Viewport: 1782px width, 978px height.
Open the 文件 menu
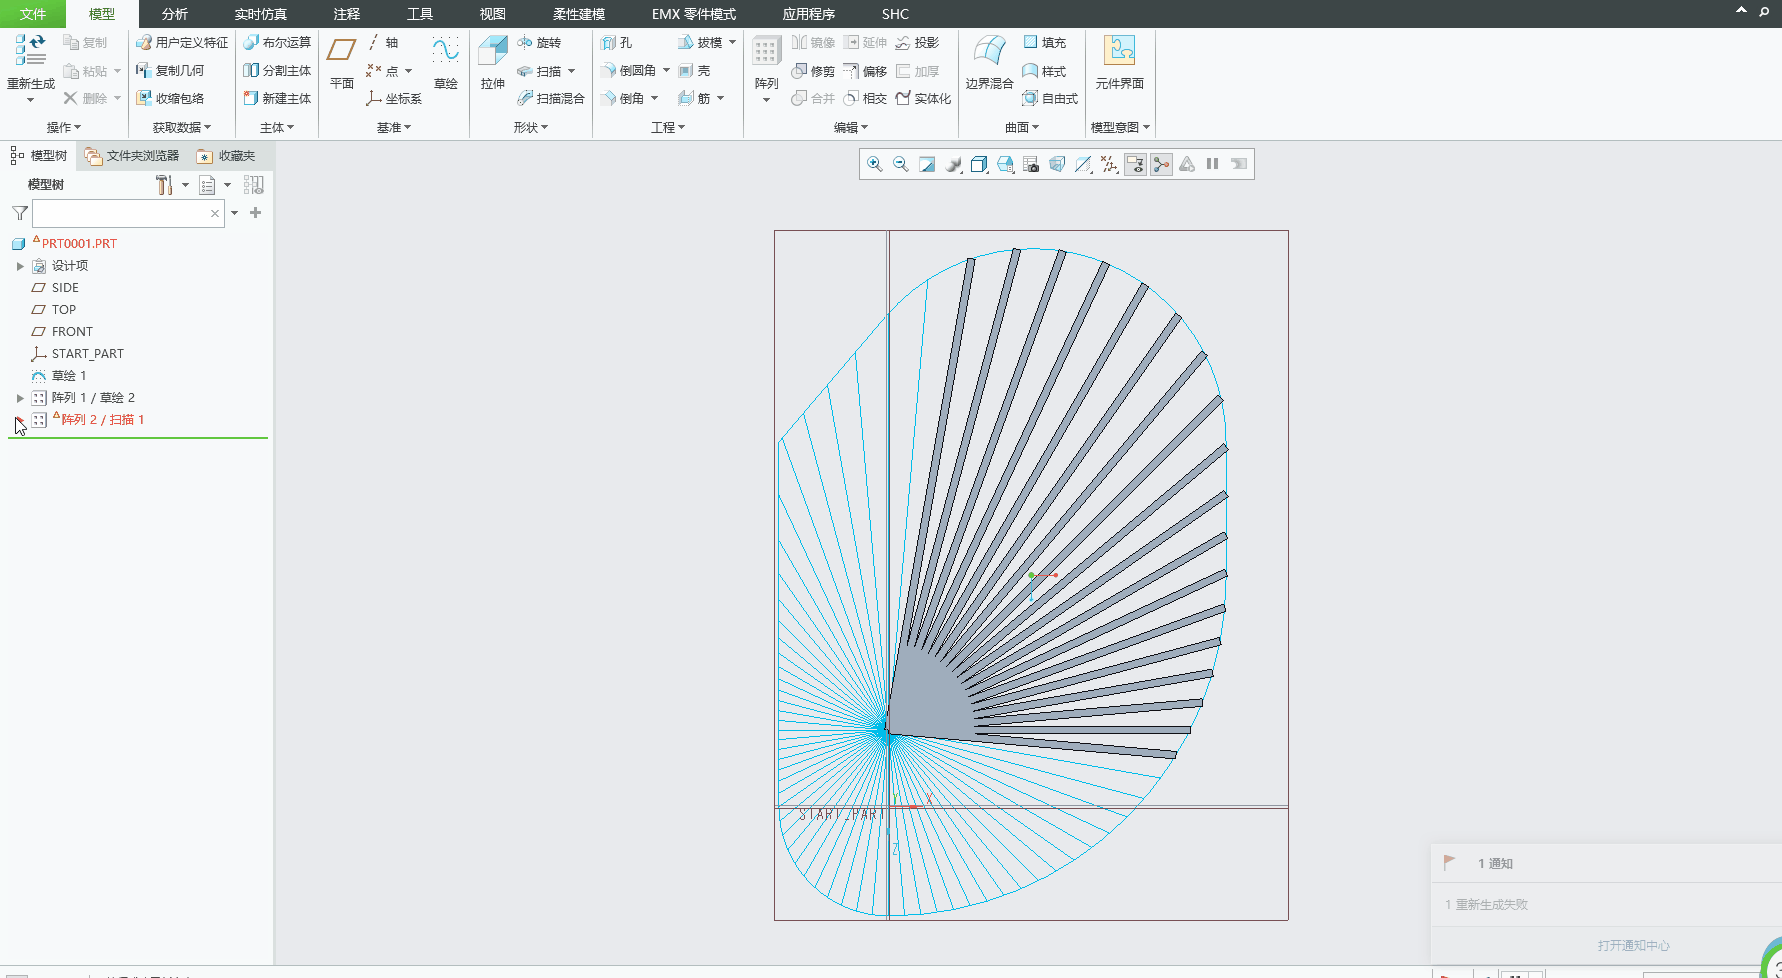33,14
